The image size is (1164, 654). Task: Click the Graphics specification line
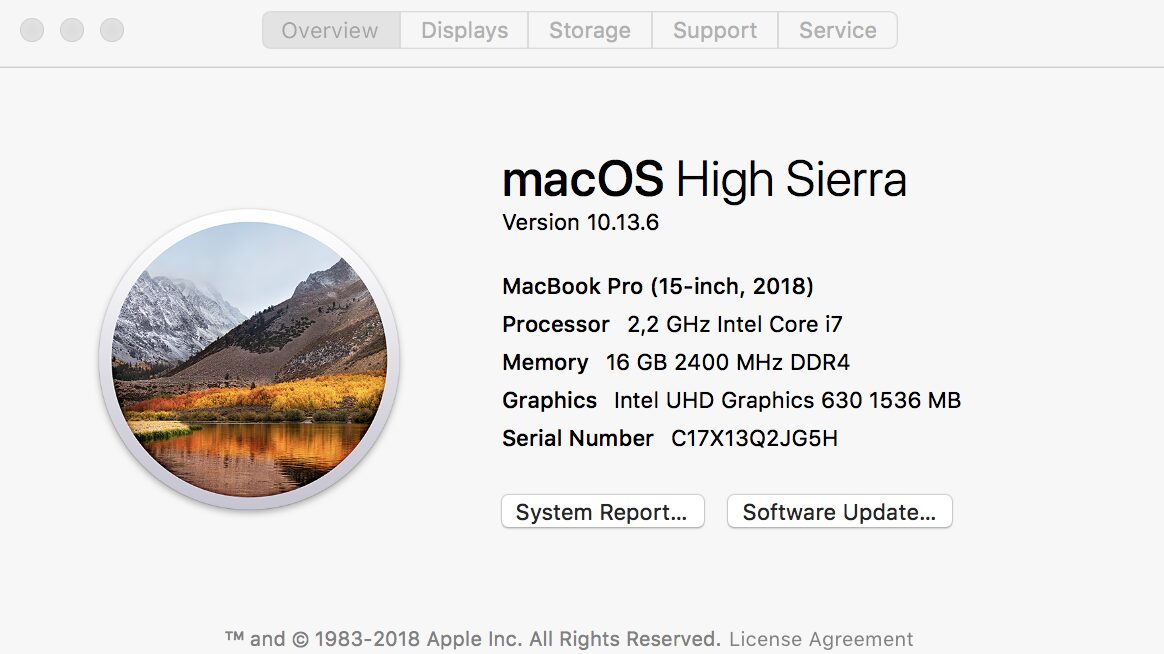731,400
